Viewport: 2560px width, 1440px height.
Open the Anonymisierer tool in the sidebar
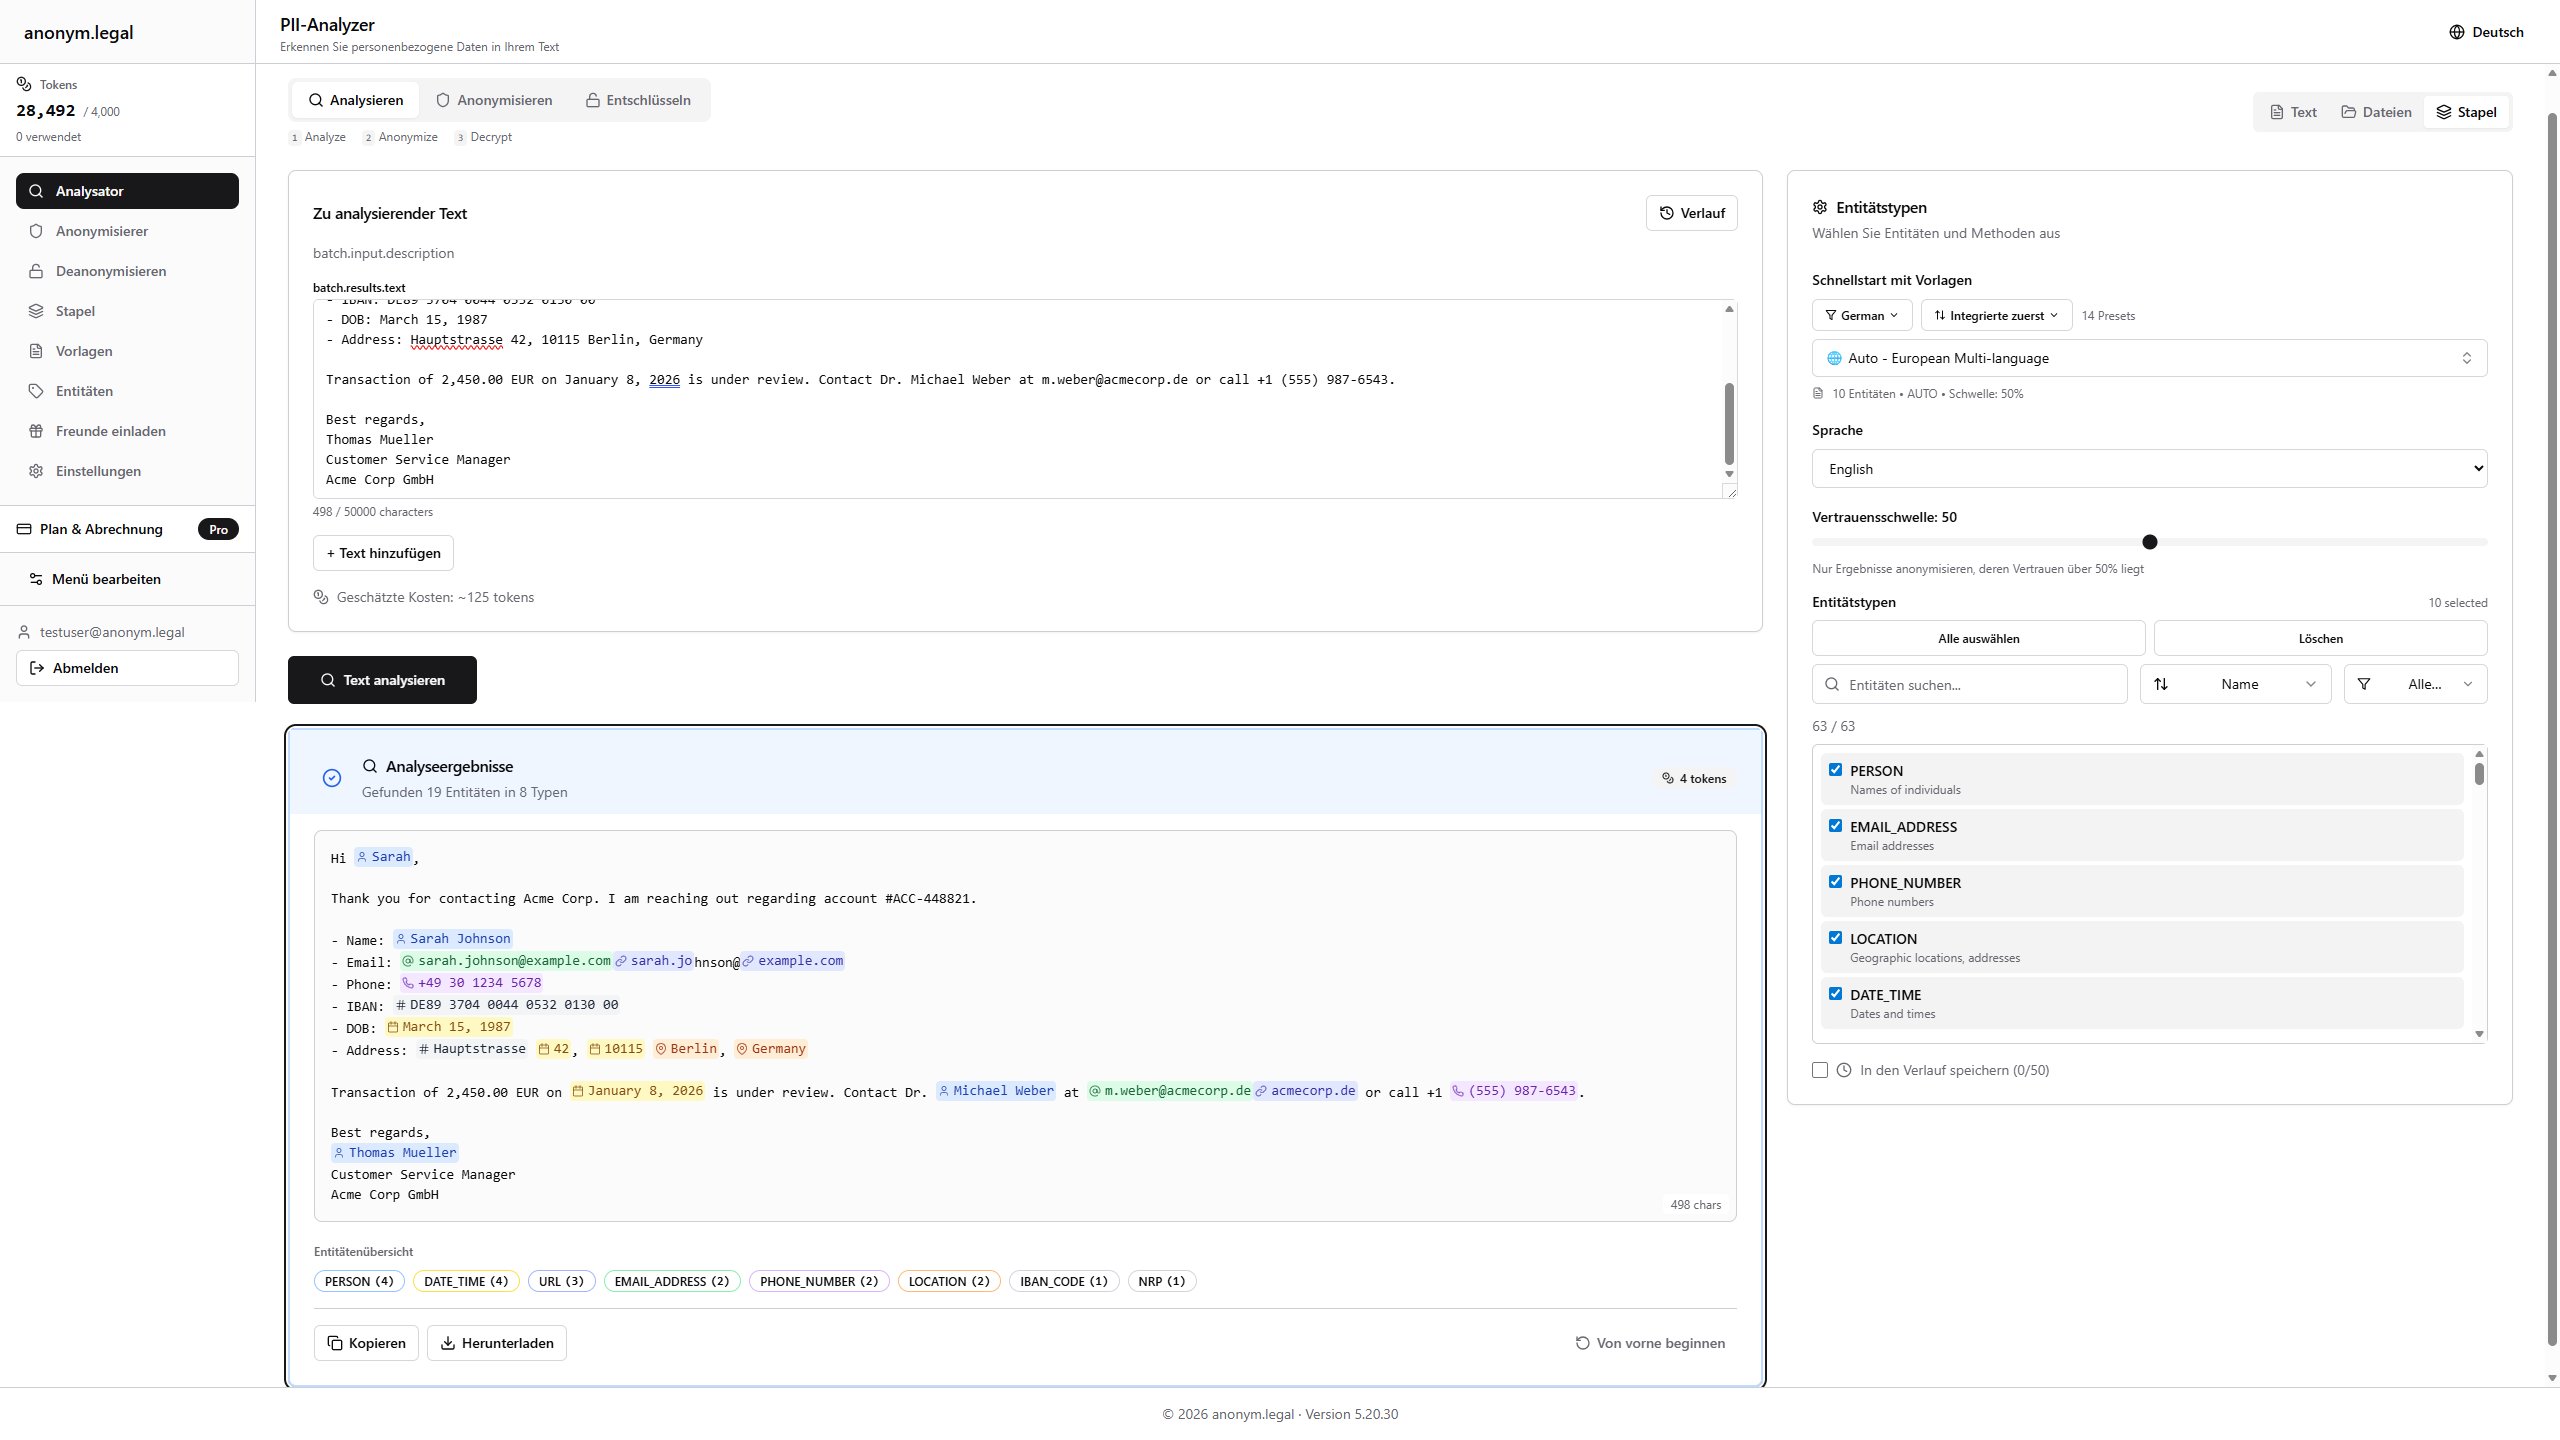pos(100,231)
